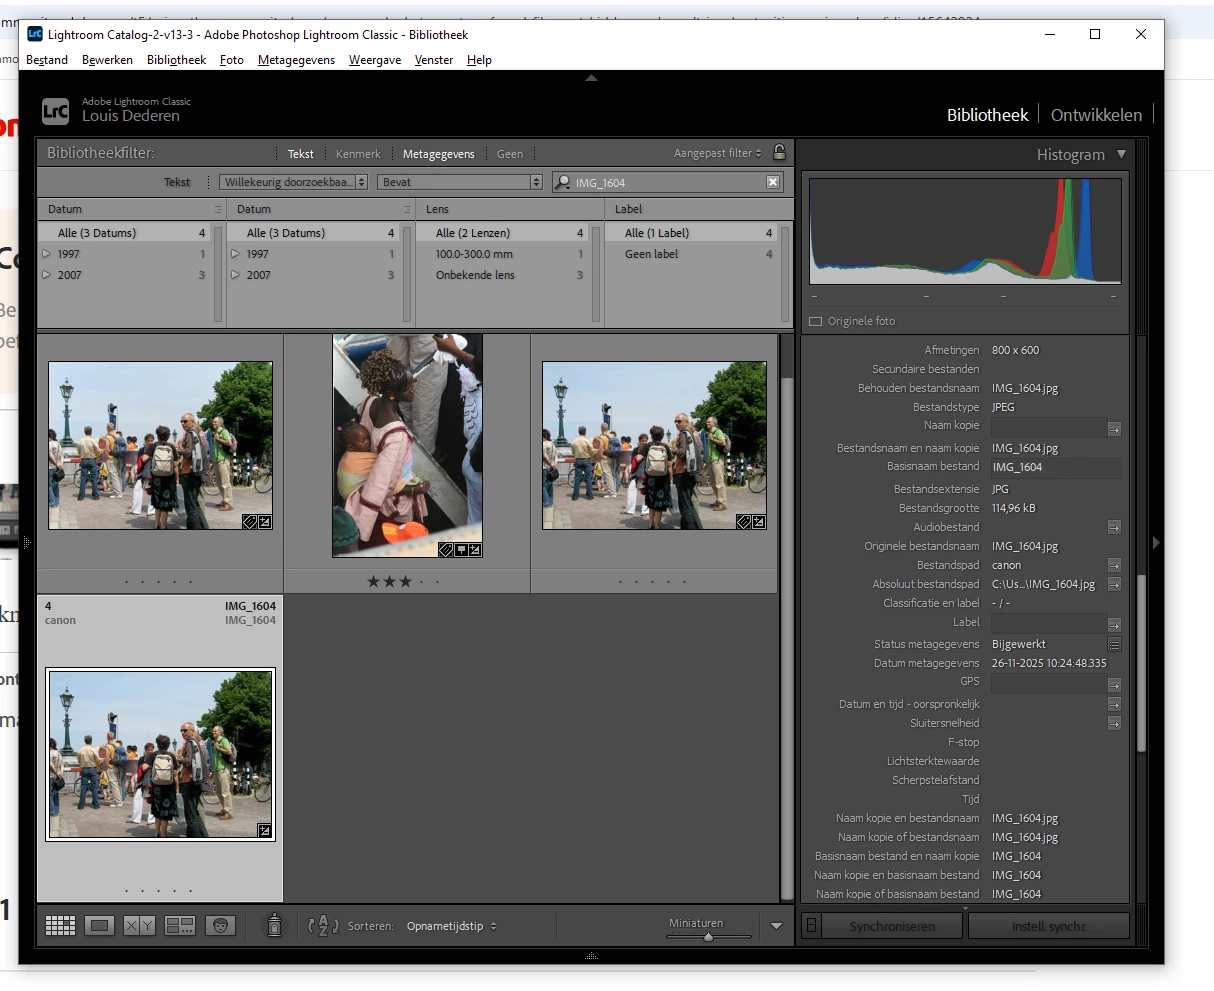This screenshot has height=991, width=1214.
Task: Open Survey view icon
Action: pyautogui.click(x=180, y=926)
